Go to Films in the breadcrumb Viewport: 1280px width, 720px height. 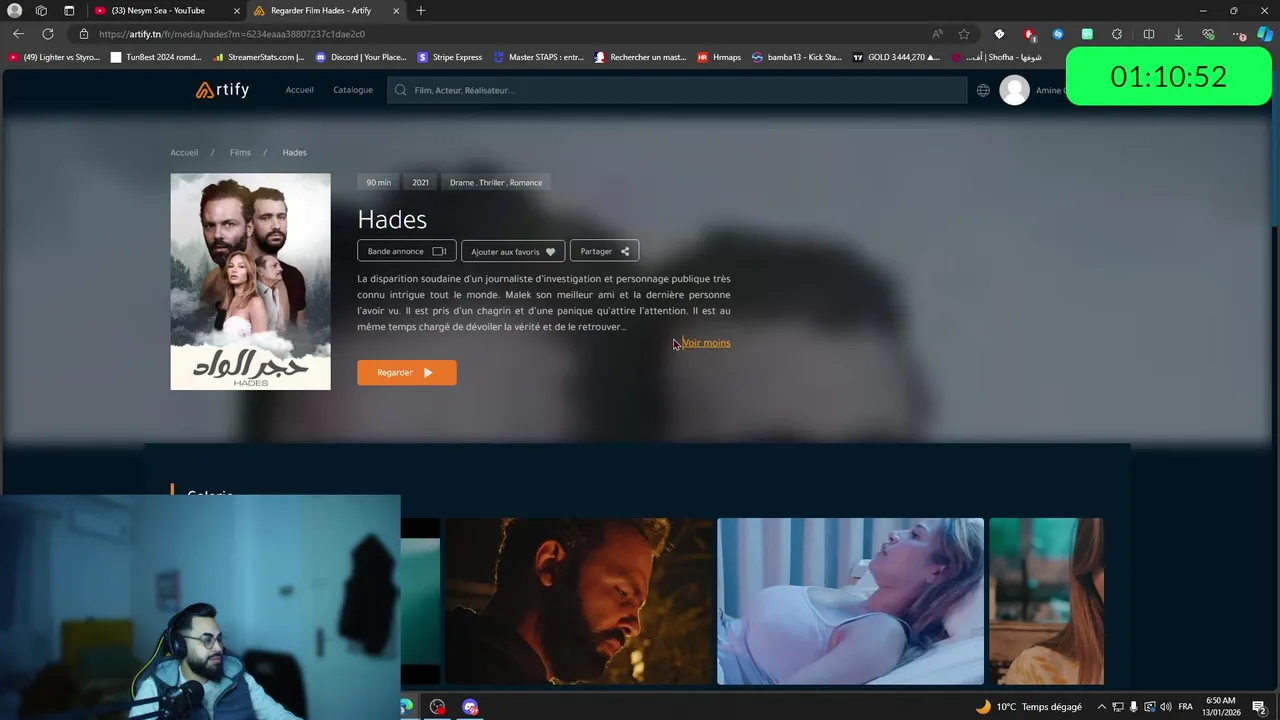(x=240, y=152)
